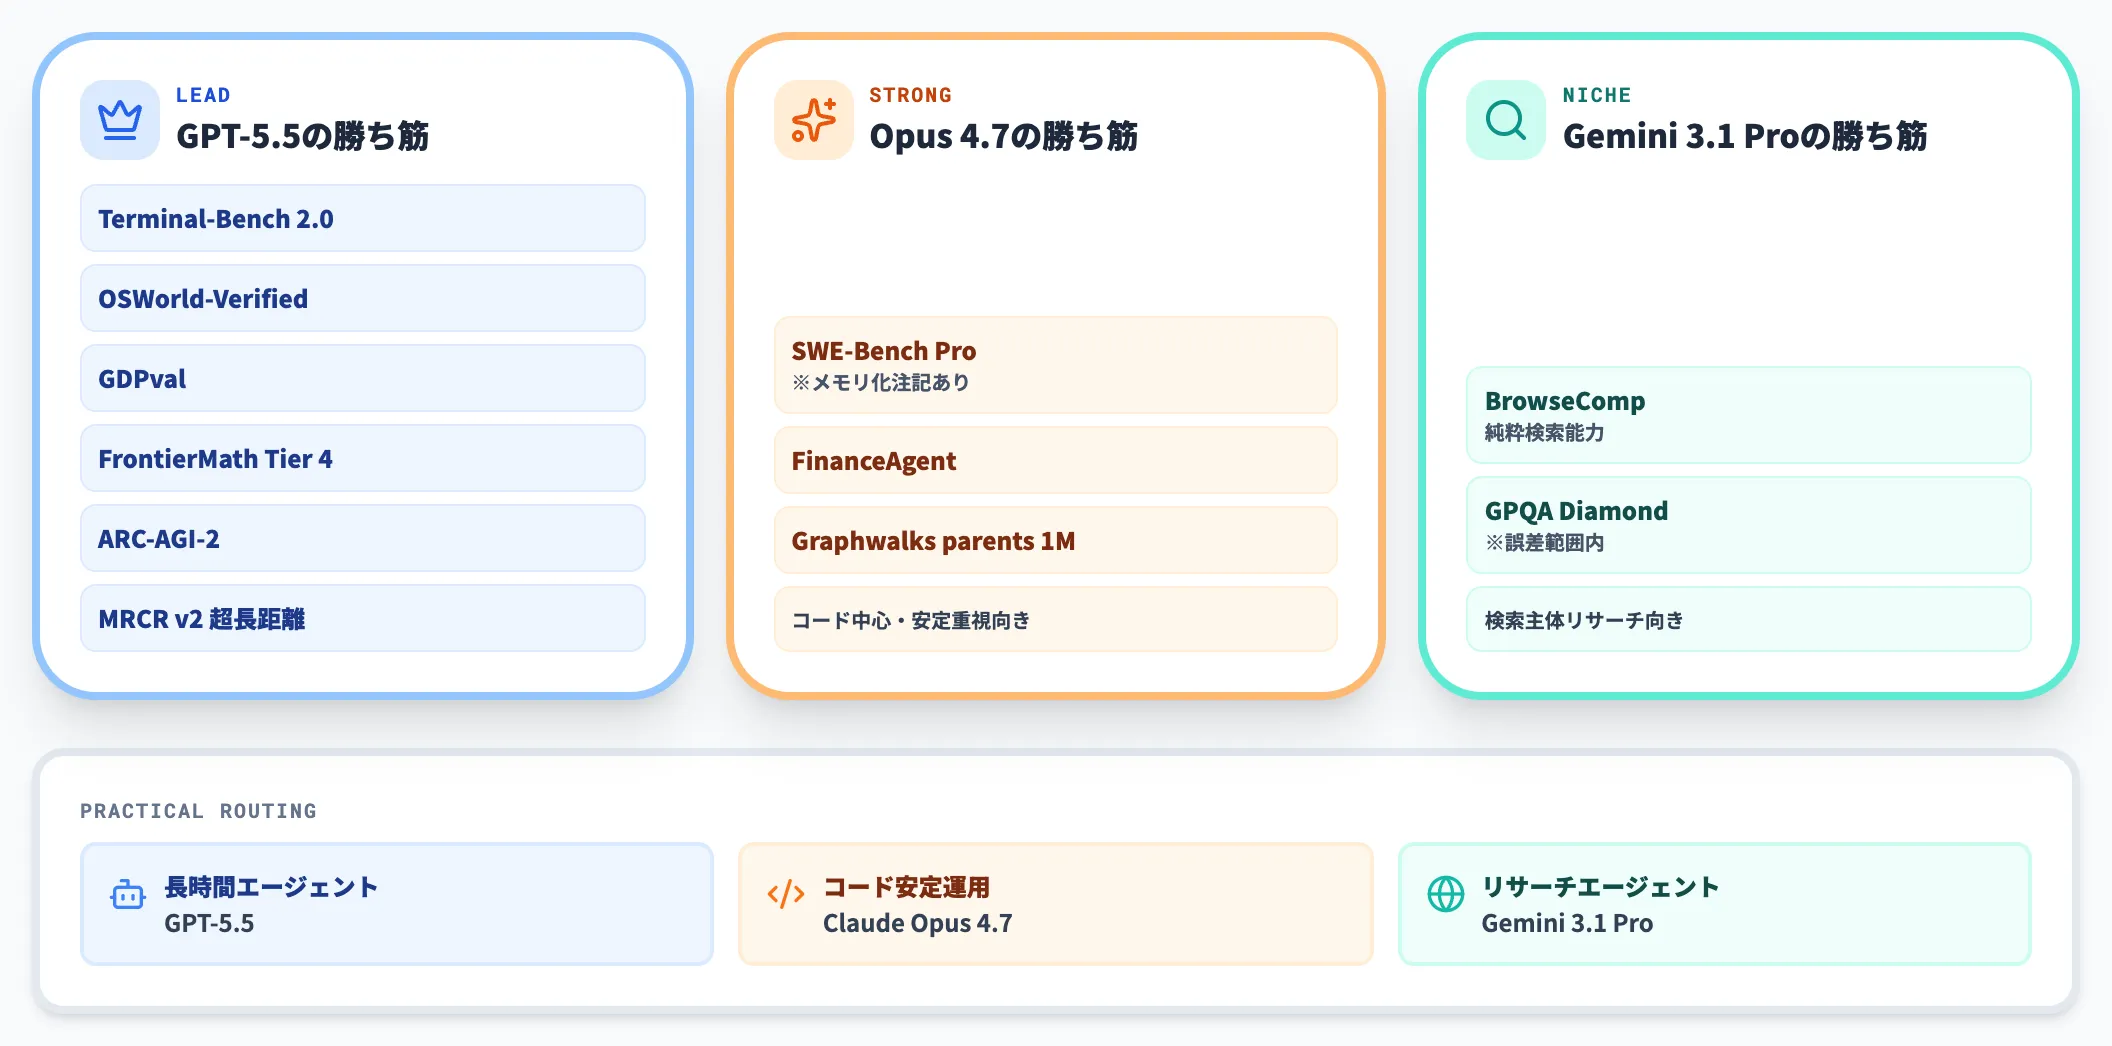Click the LEAD header badge
This screenshot has width=2112, height=1046.
(x=203, y=95)
